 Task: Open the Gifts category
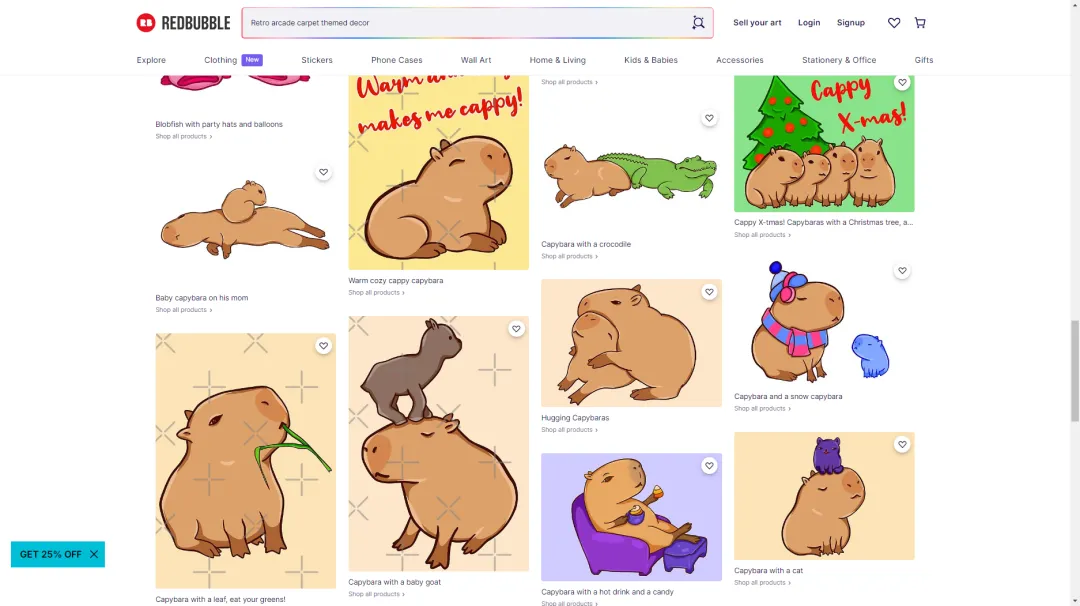(x=924, y=60)
